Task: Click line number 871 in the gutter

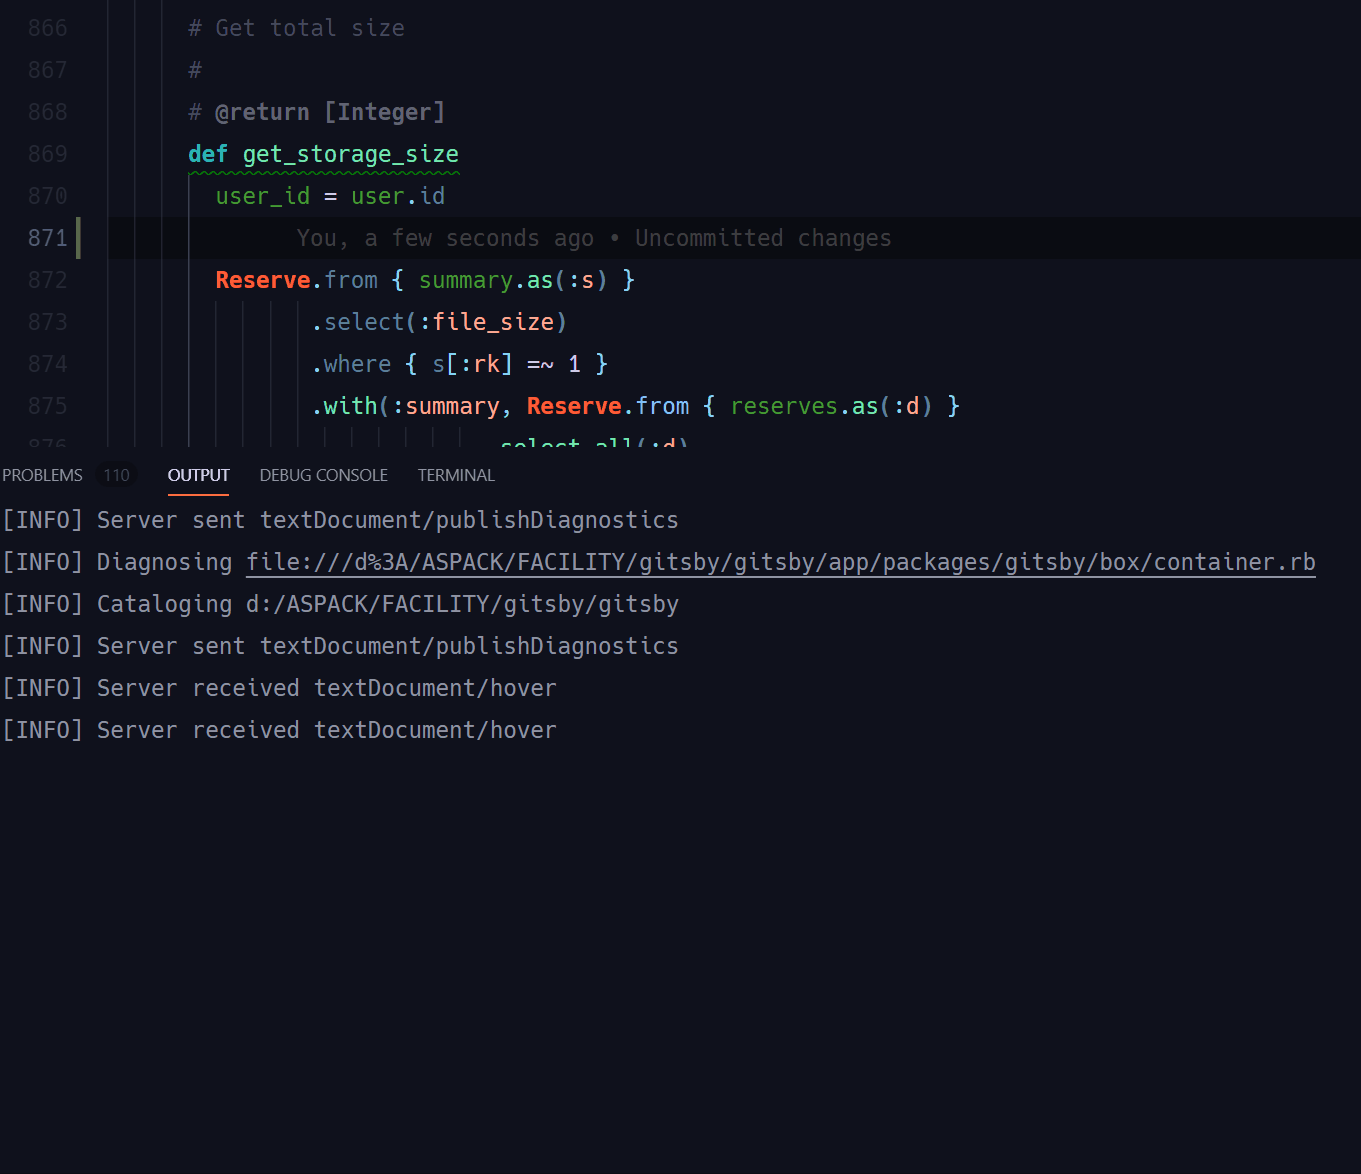Action: point(47,238)
